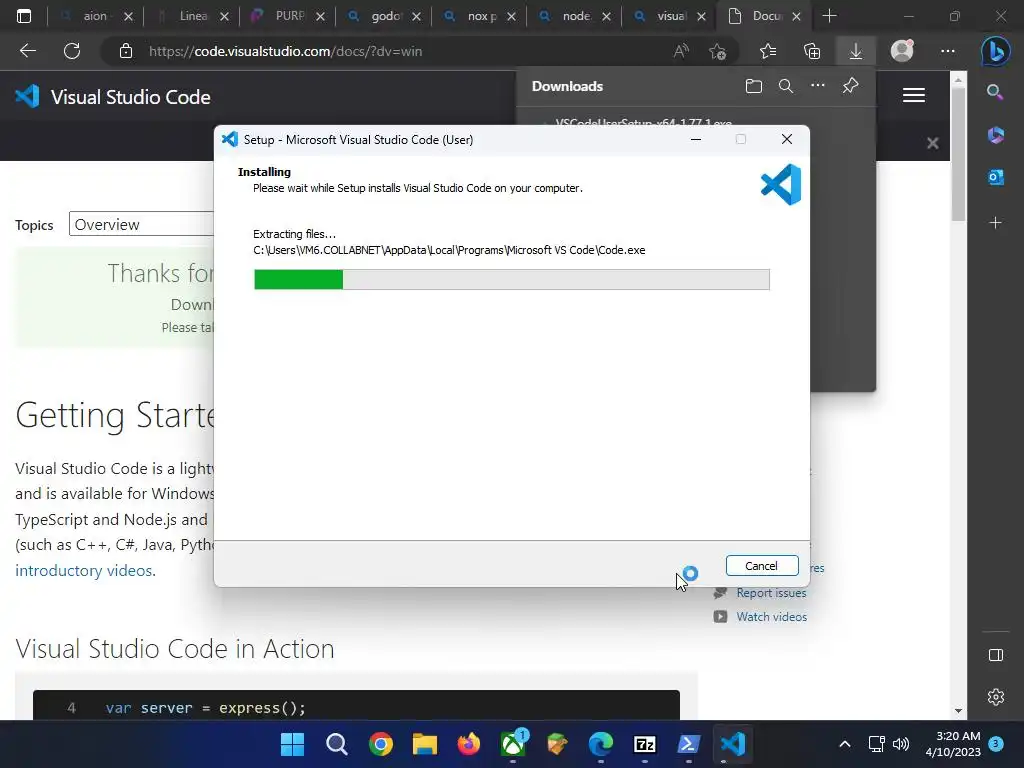Open the Bing chat sidebar button
Image resolution: width=1024 pixels, height=768 pixels.
coord(995,51)
